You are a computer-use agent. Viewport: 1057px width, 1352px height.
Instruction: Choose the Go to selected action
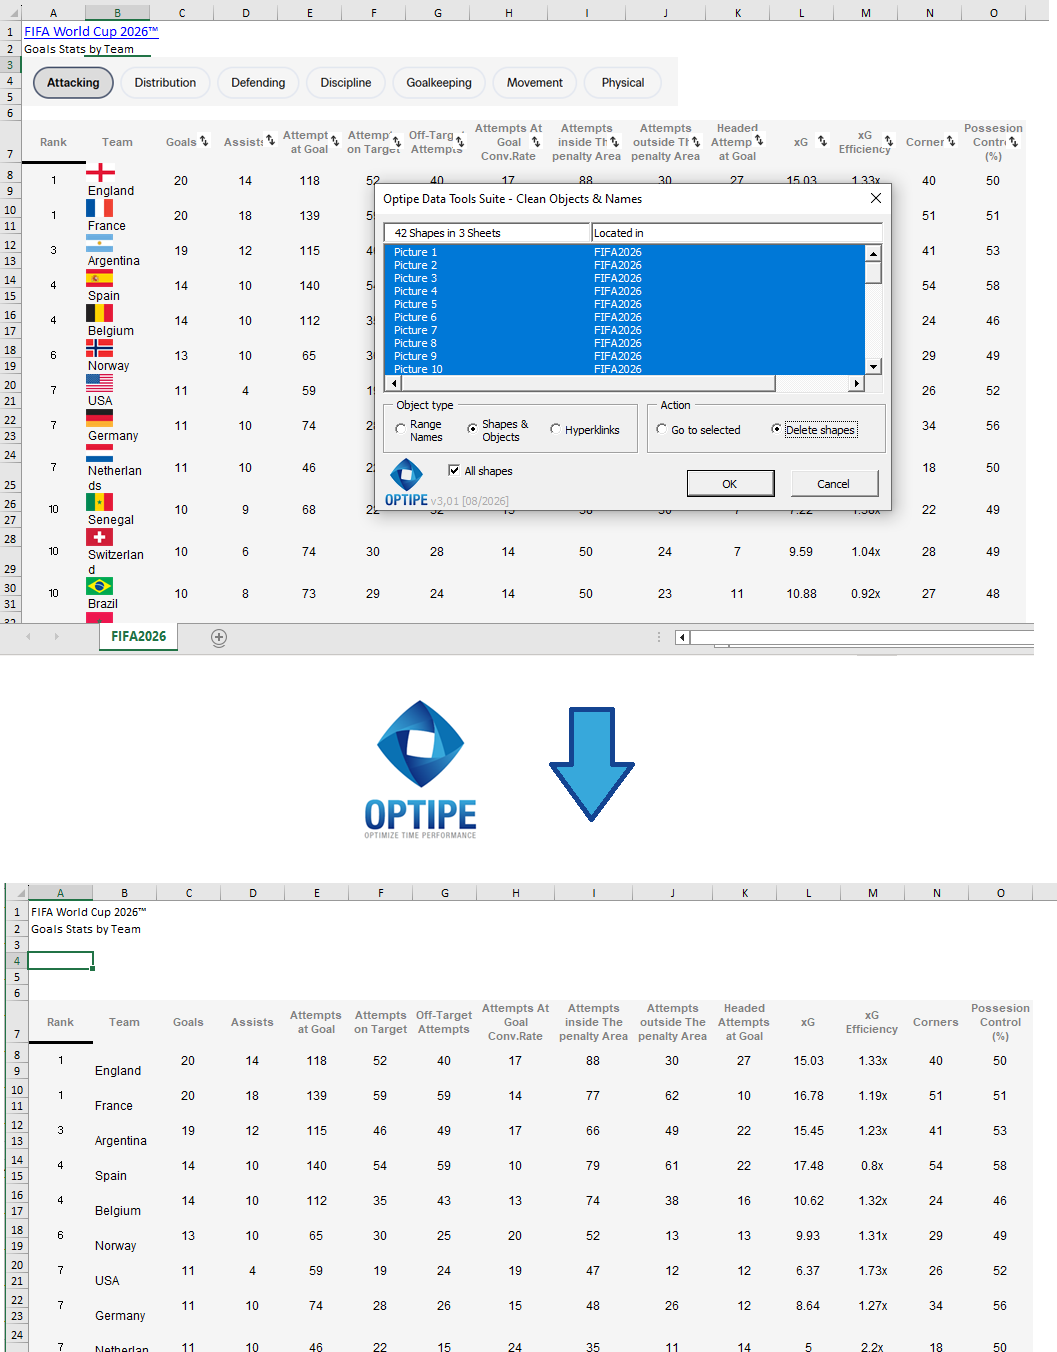[662, 430]
